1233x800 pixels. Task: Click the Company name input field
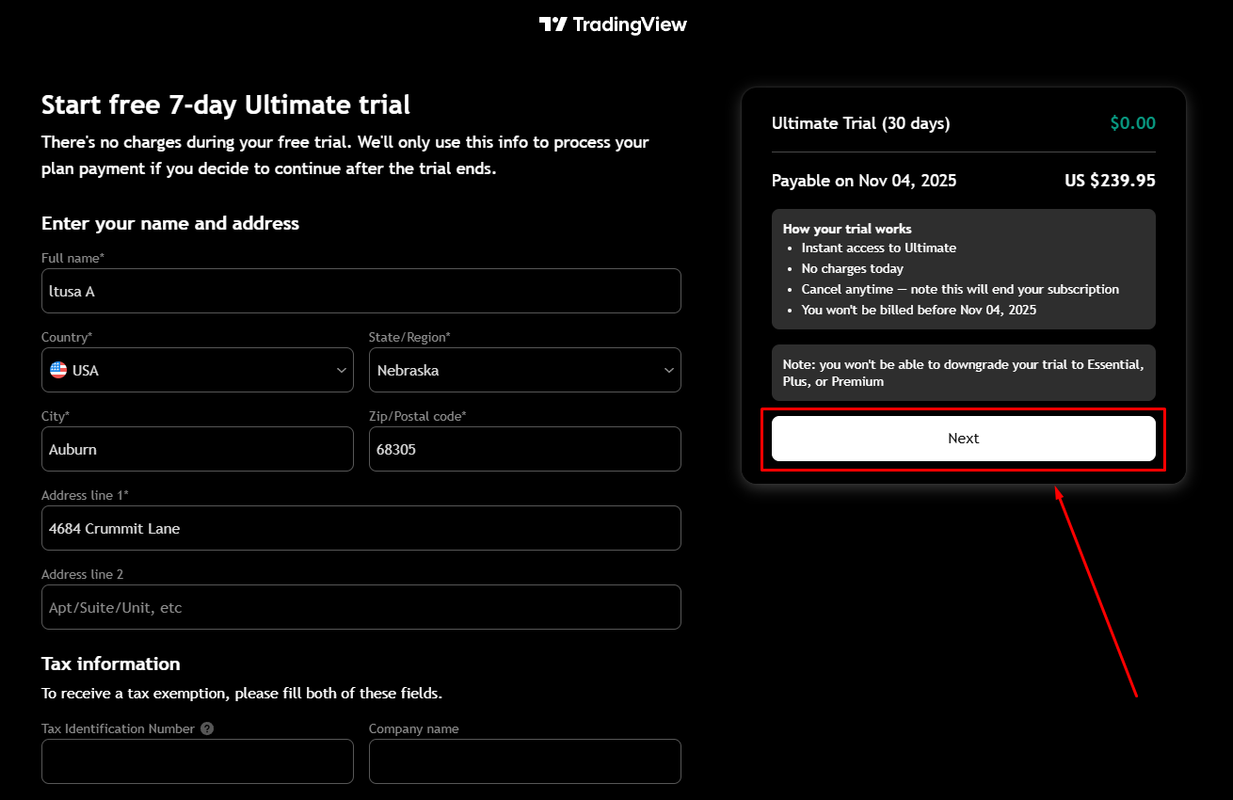point(525,761)
